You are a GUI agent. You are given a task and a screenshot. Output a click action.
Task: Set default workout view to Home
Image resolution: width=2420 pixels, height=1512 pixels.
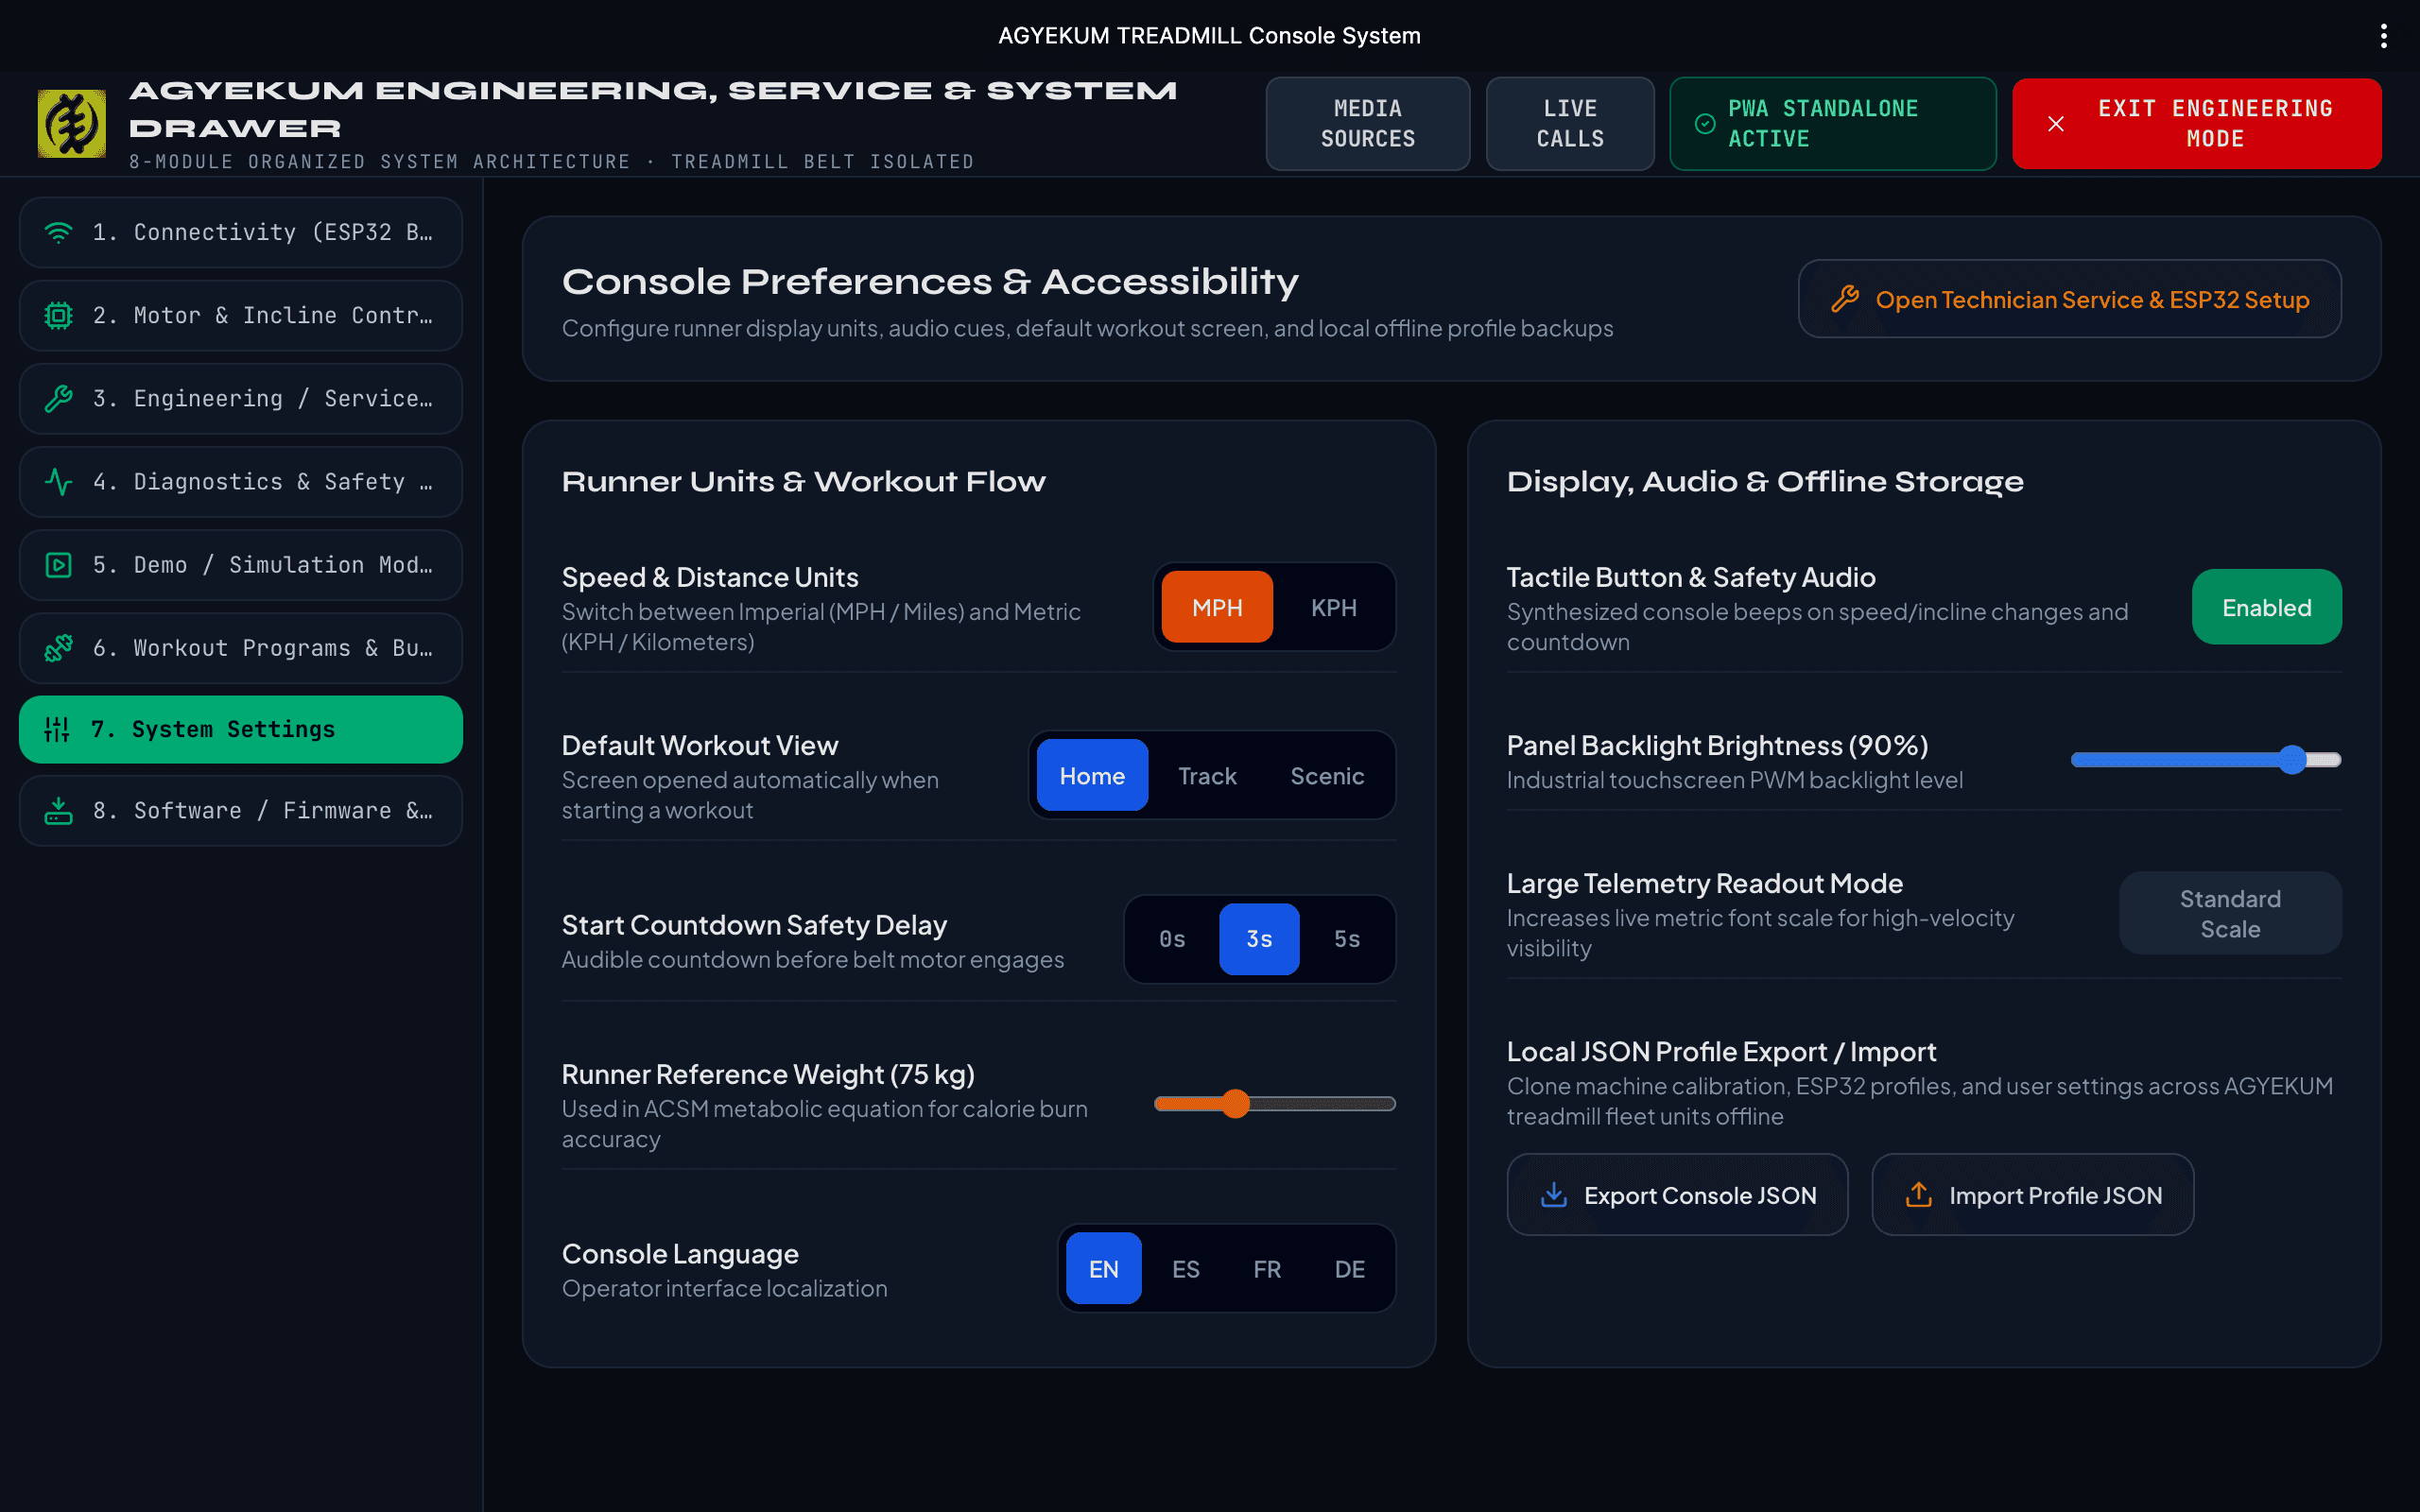tap(1092, 775)
